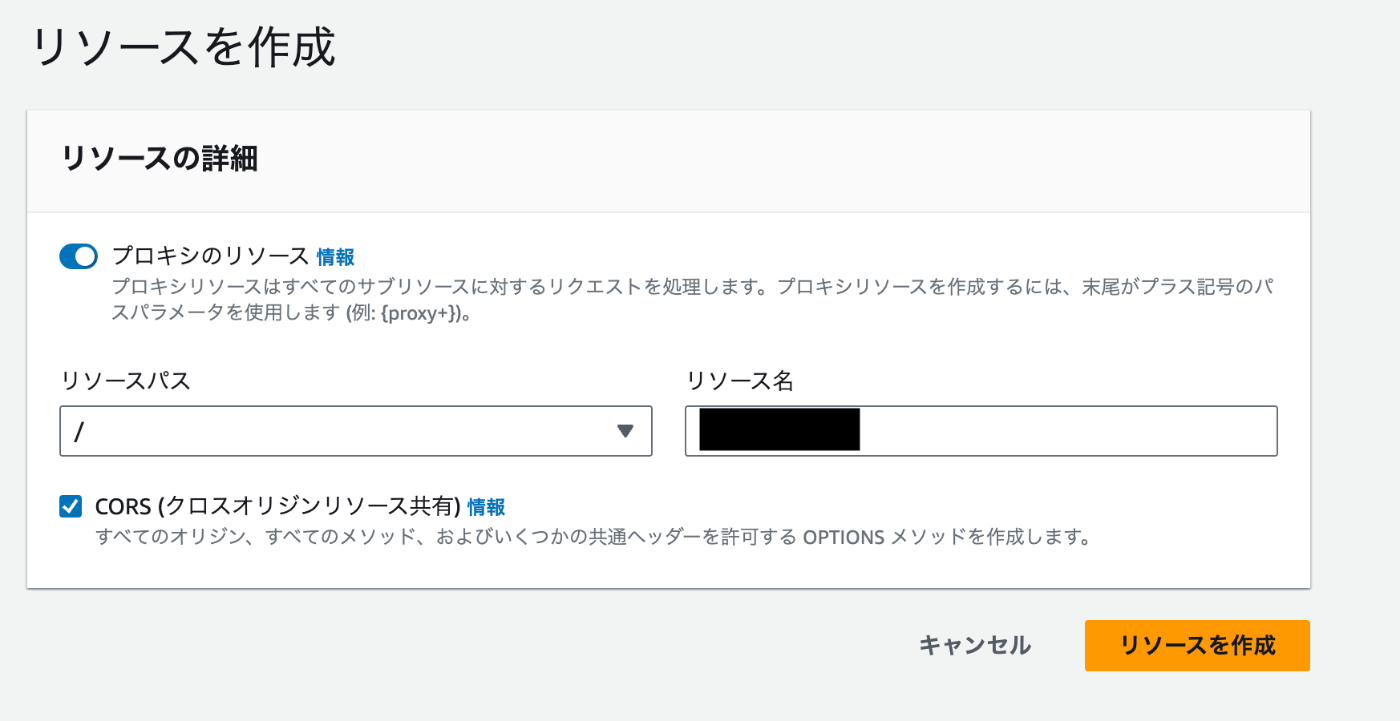Focus the リソース名 input field

[x=981, y=431]
